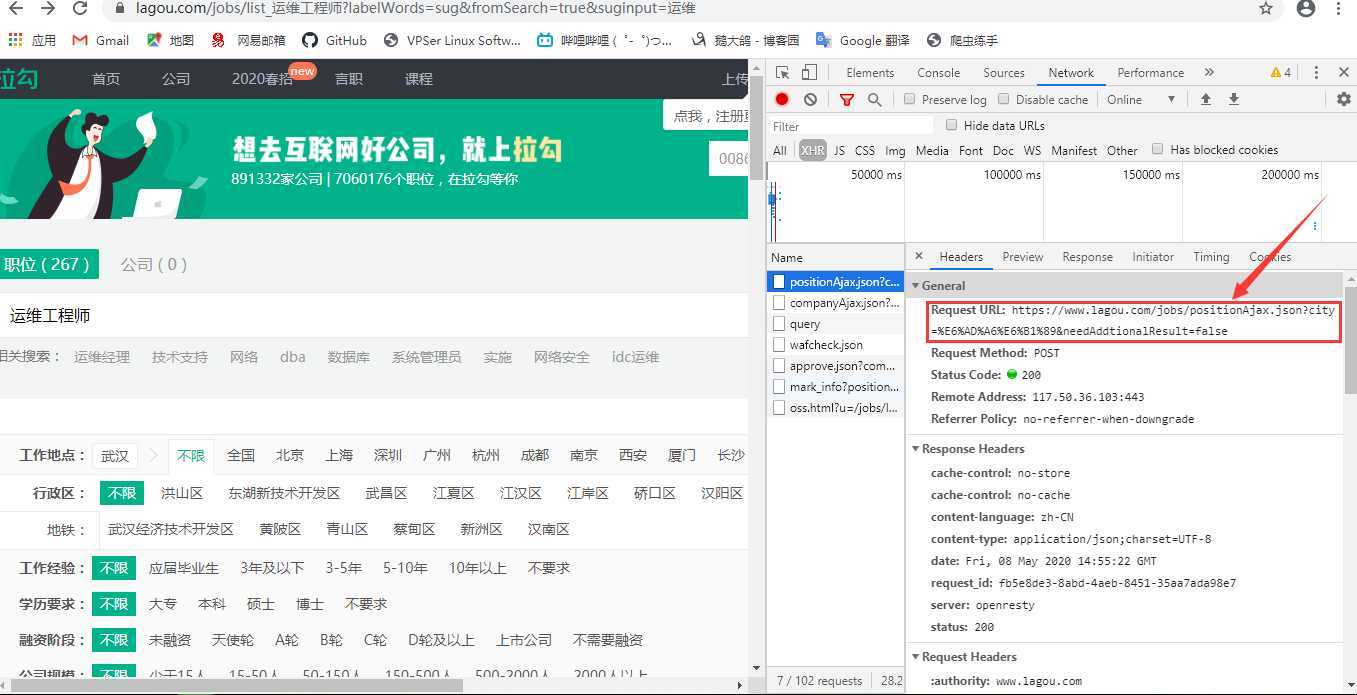Check Hide data URLs

[x=952, y=125]
